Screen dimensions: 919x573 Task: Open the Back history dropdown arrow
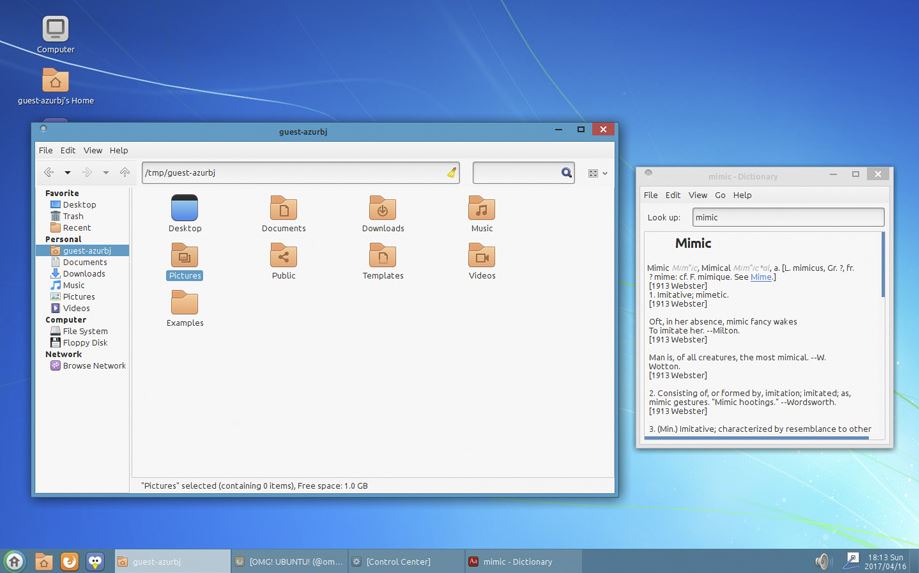click(68, 173)
